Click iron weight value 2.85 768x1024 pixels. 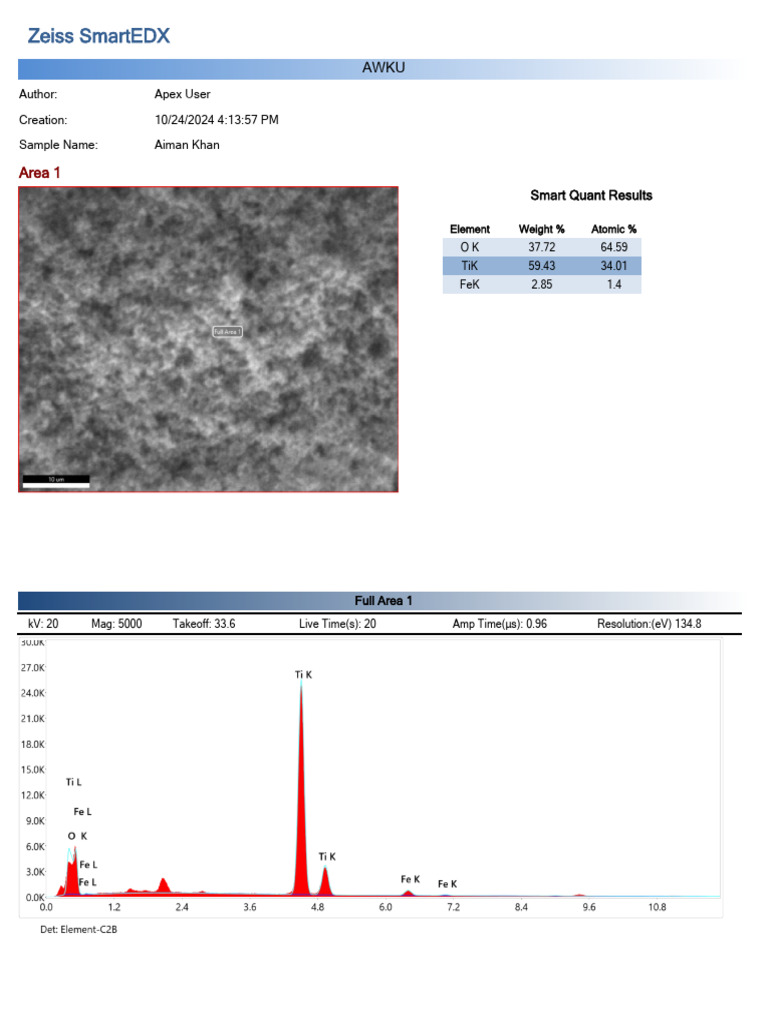point(541,284)
